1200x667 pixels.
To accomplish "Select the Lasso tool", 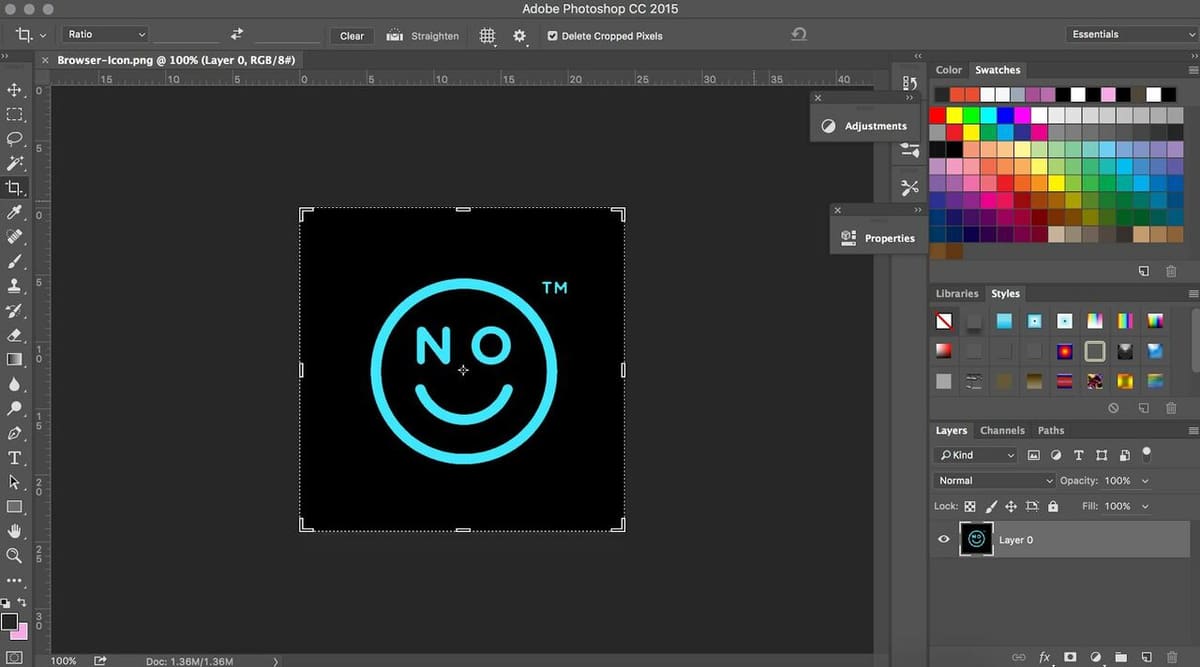I will [x=14, y=138].
